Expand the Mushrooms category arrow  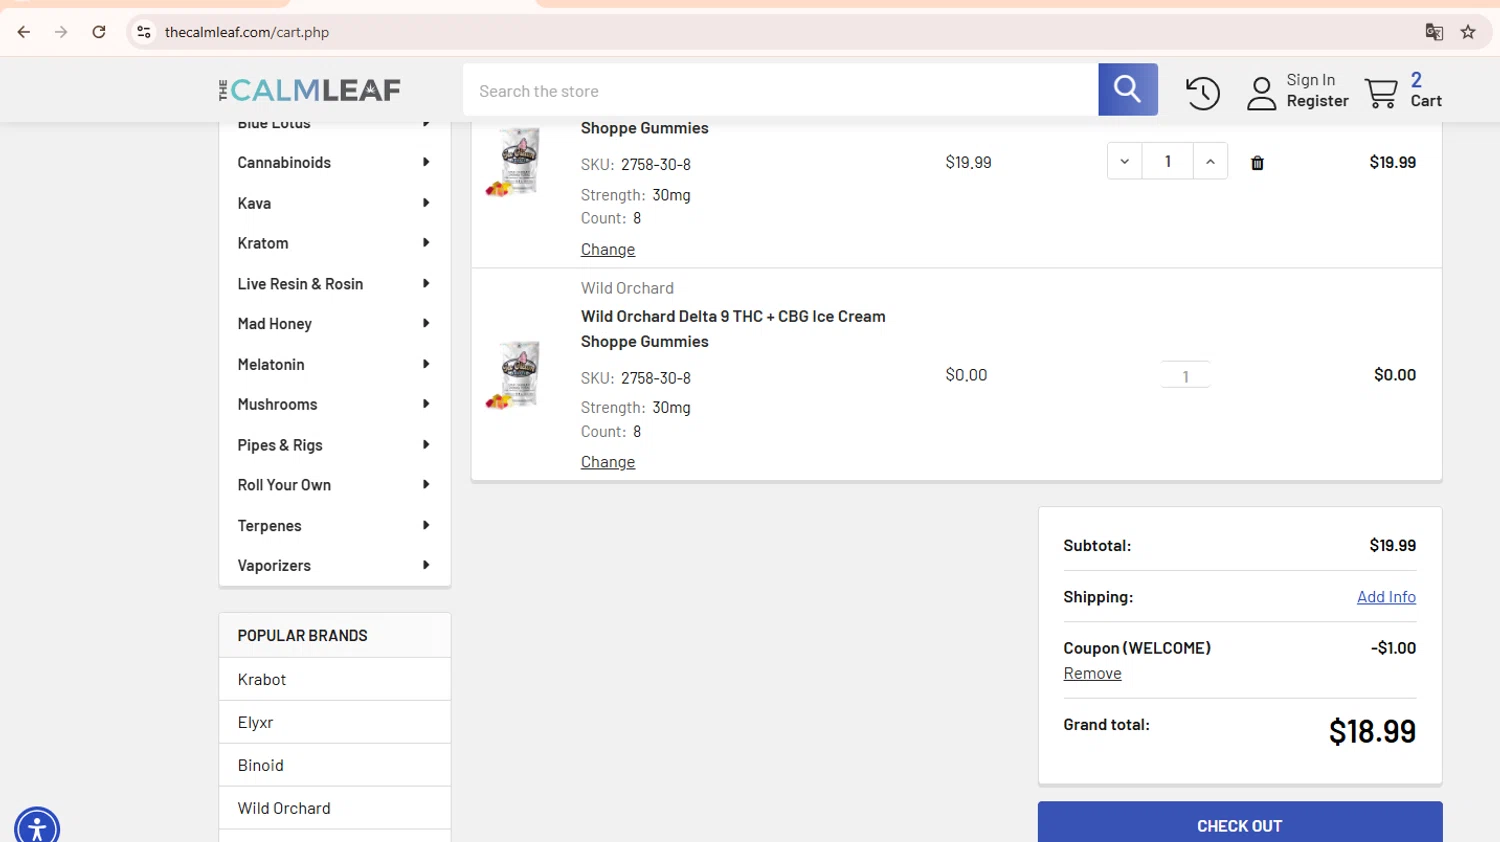(x=426, y=404)
